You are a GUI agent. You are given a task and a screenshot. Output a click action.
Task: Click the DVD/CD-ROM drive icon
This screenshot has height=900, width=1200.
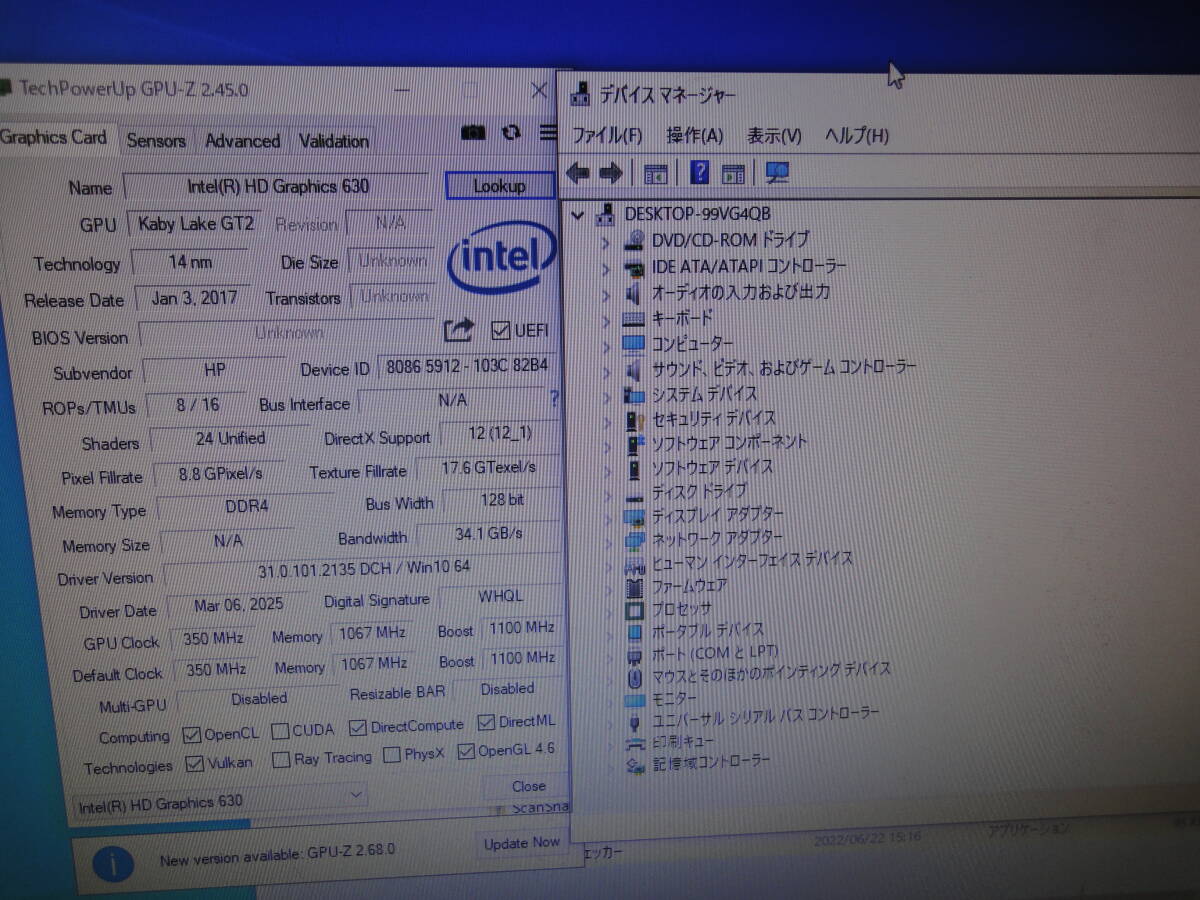coord(634,240)
